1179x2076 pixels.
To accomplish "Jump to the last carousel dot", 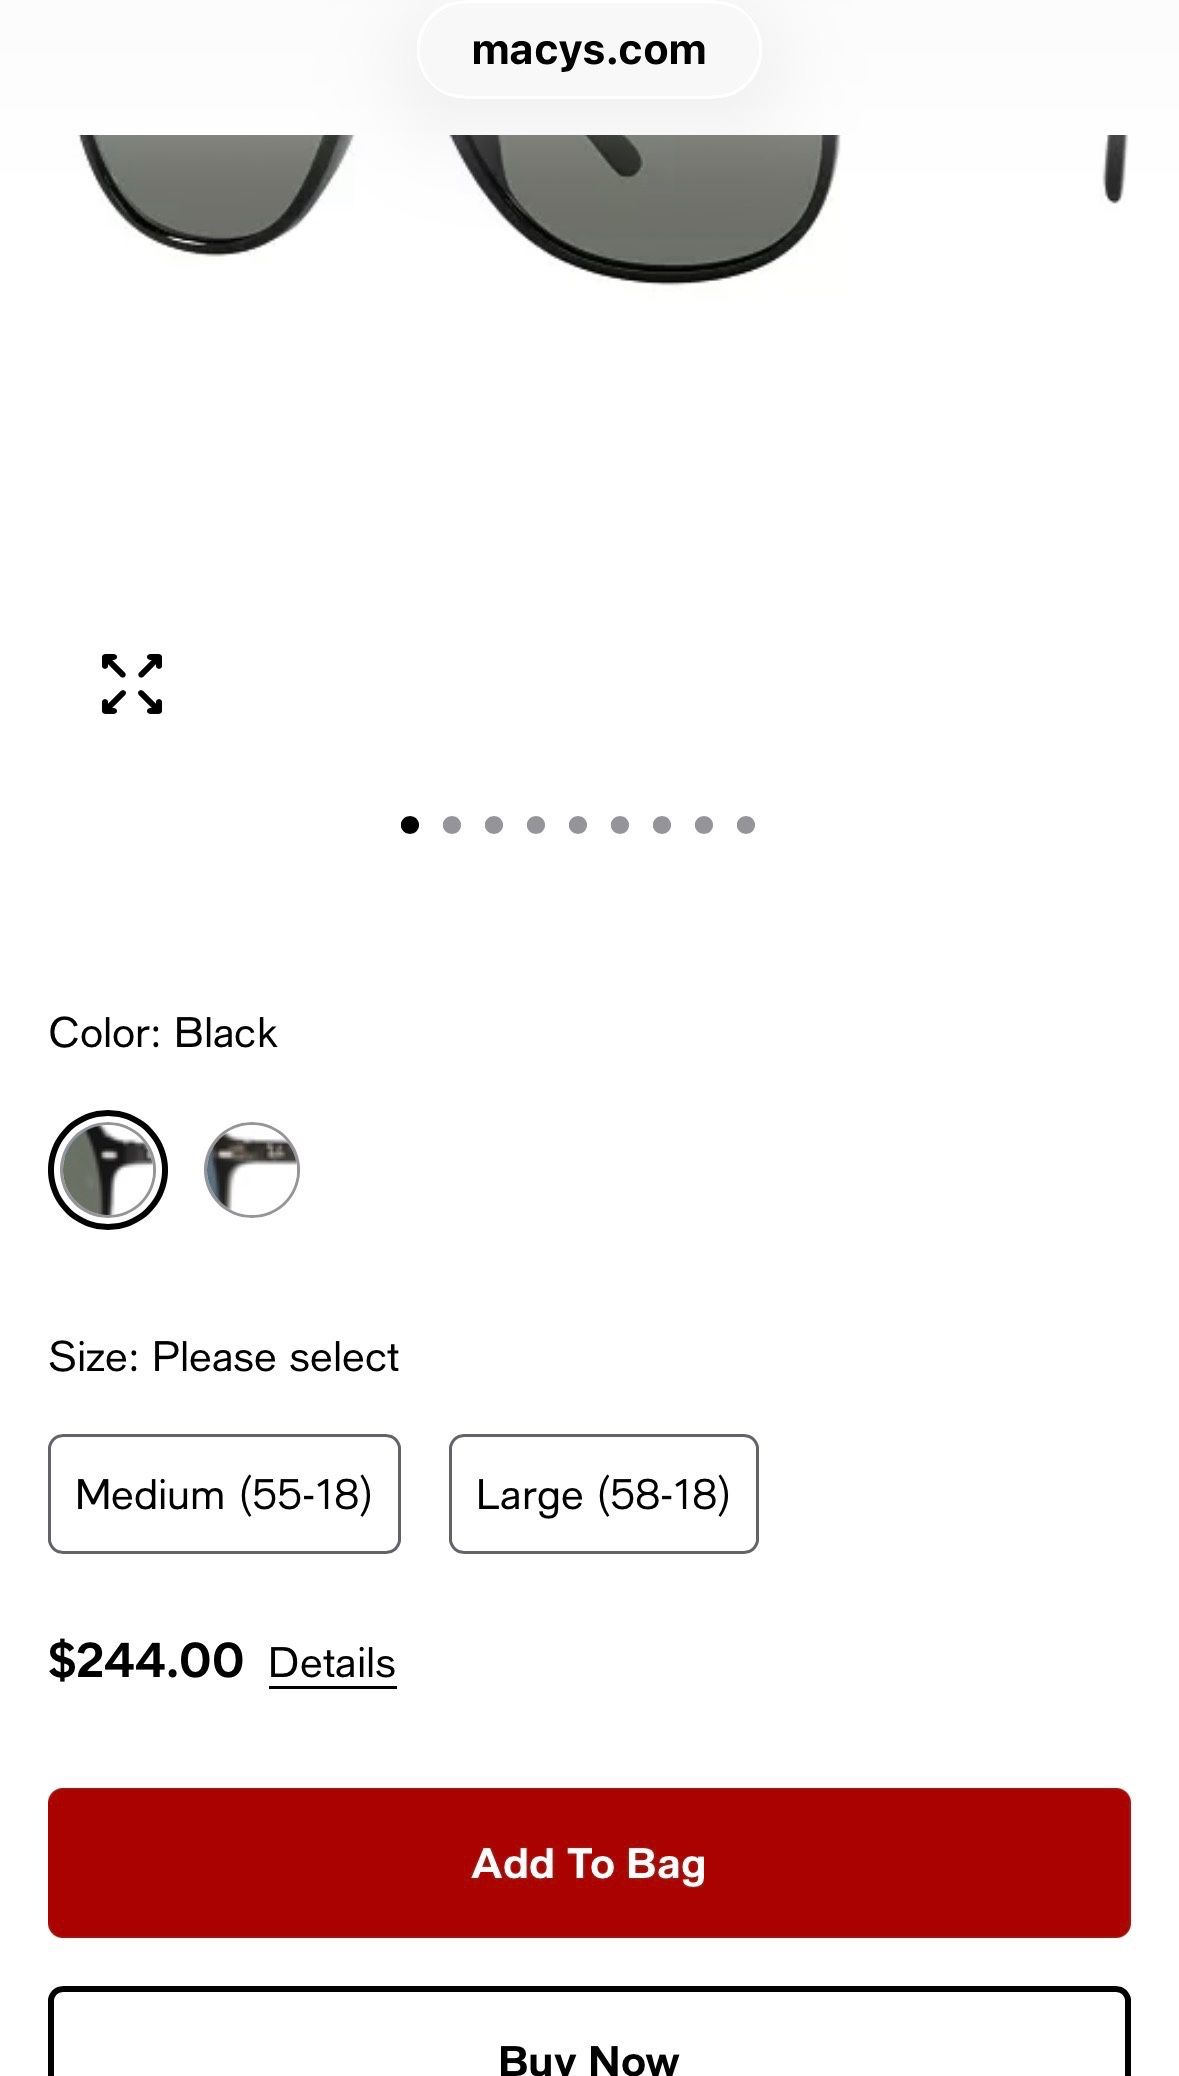I will pyautogui.click(x=746, y=825).
